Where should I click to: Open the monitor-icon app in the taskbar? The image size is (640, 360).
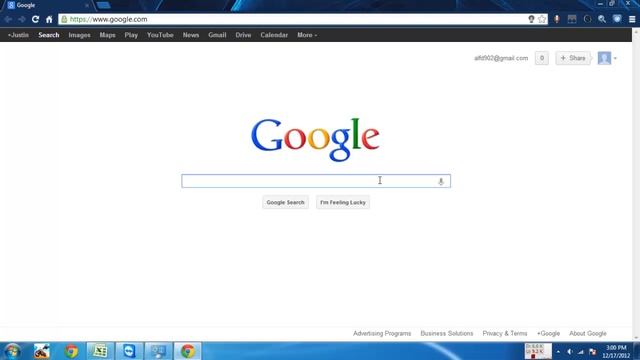[x=159, y=351]
